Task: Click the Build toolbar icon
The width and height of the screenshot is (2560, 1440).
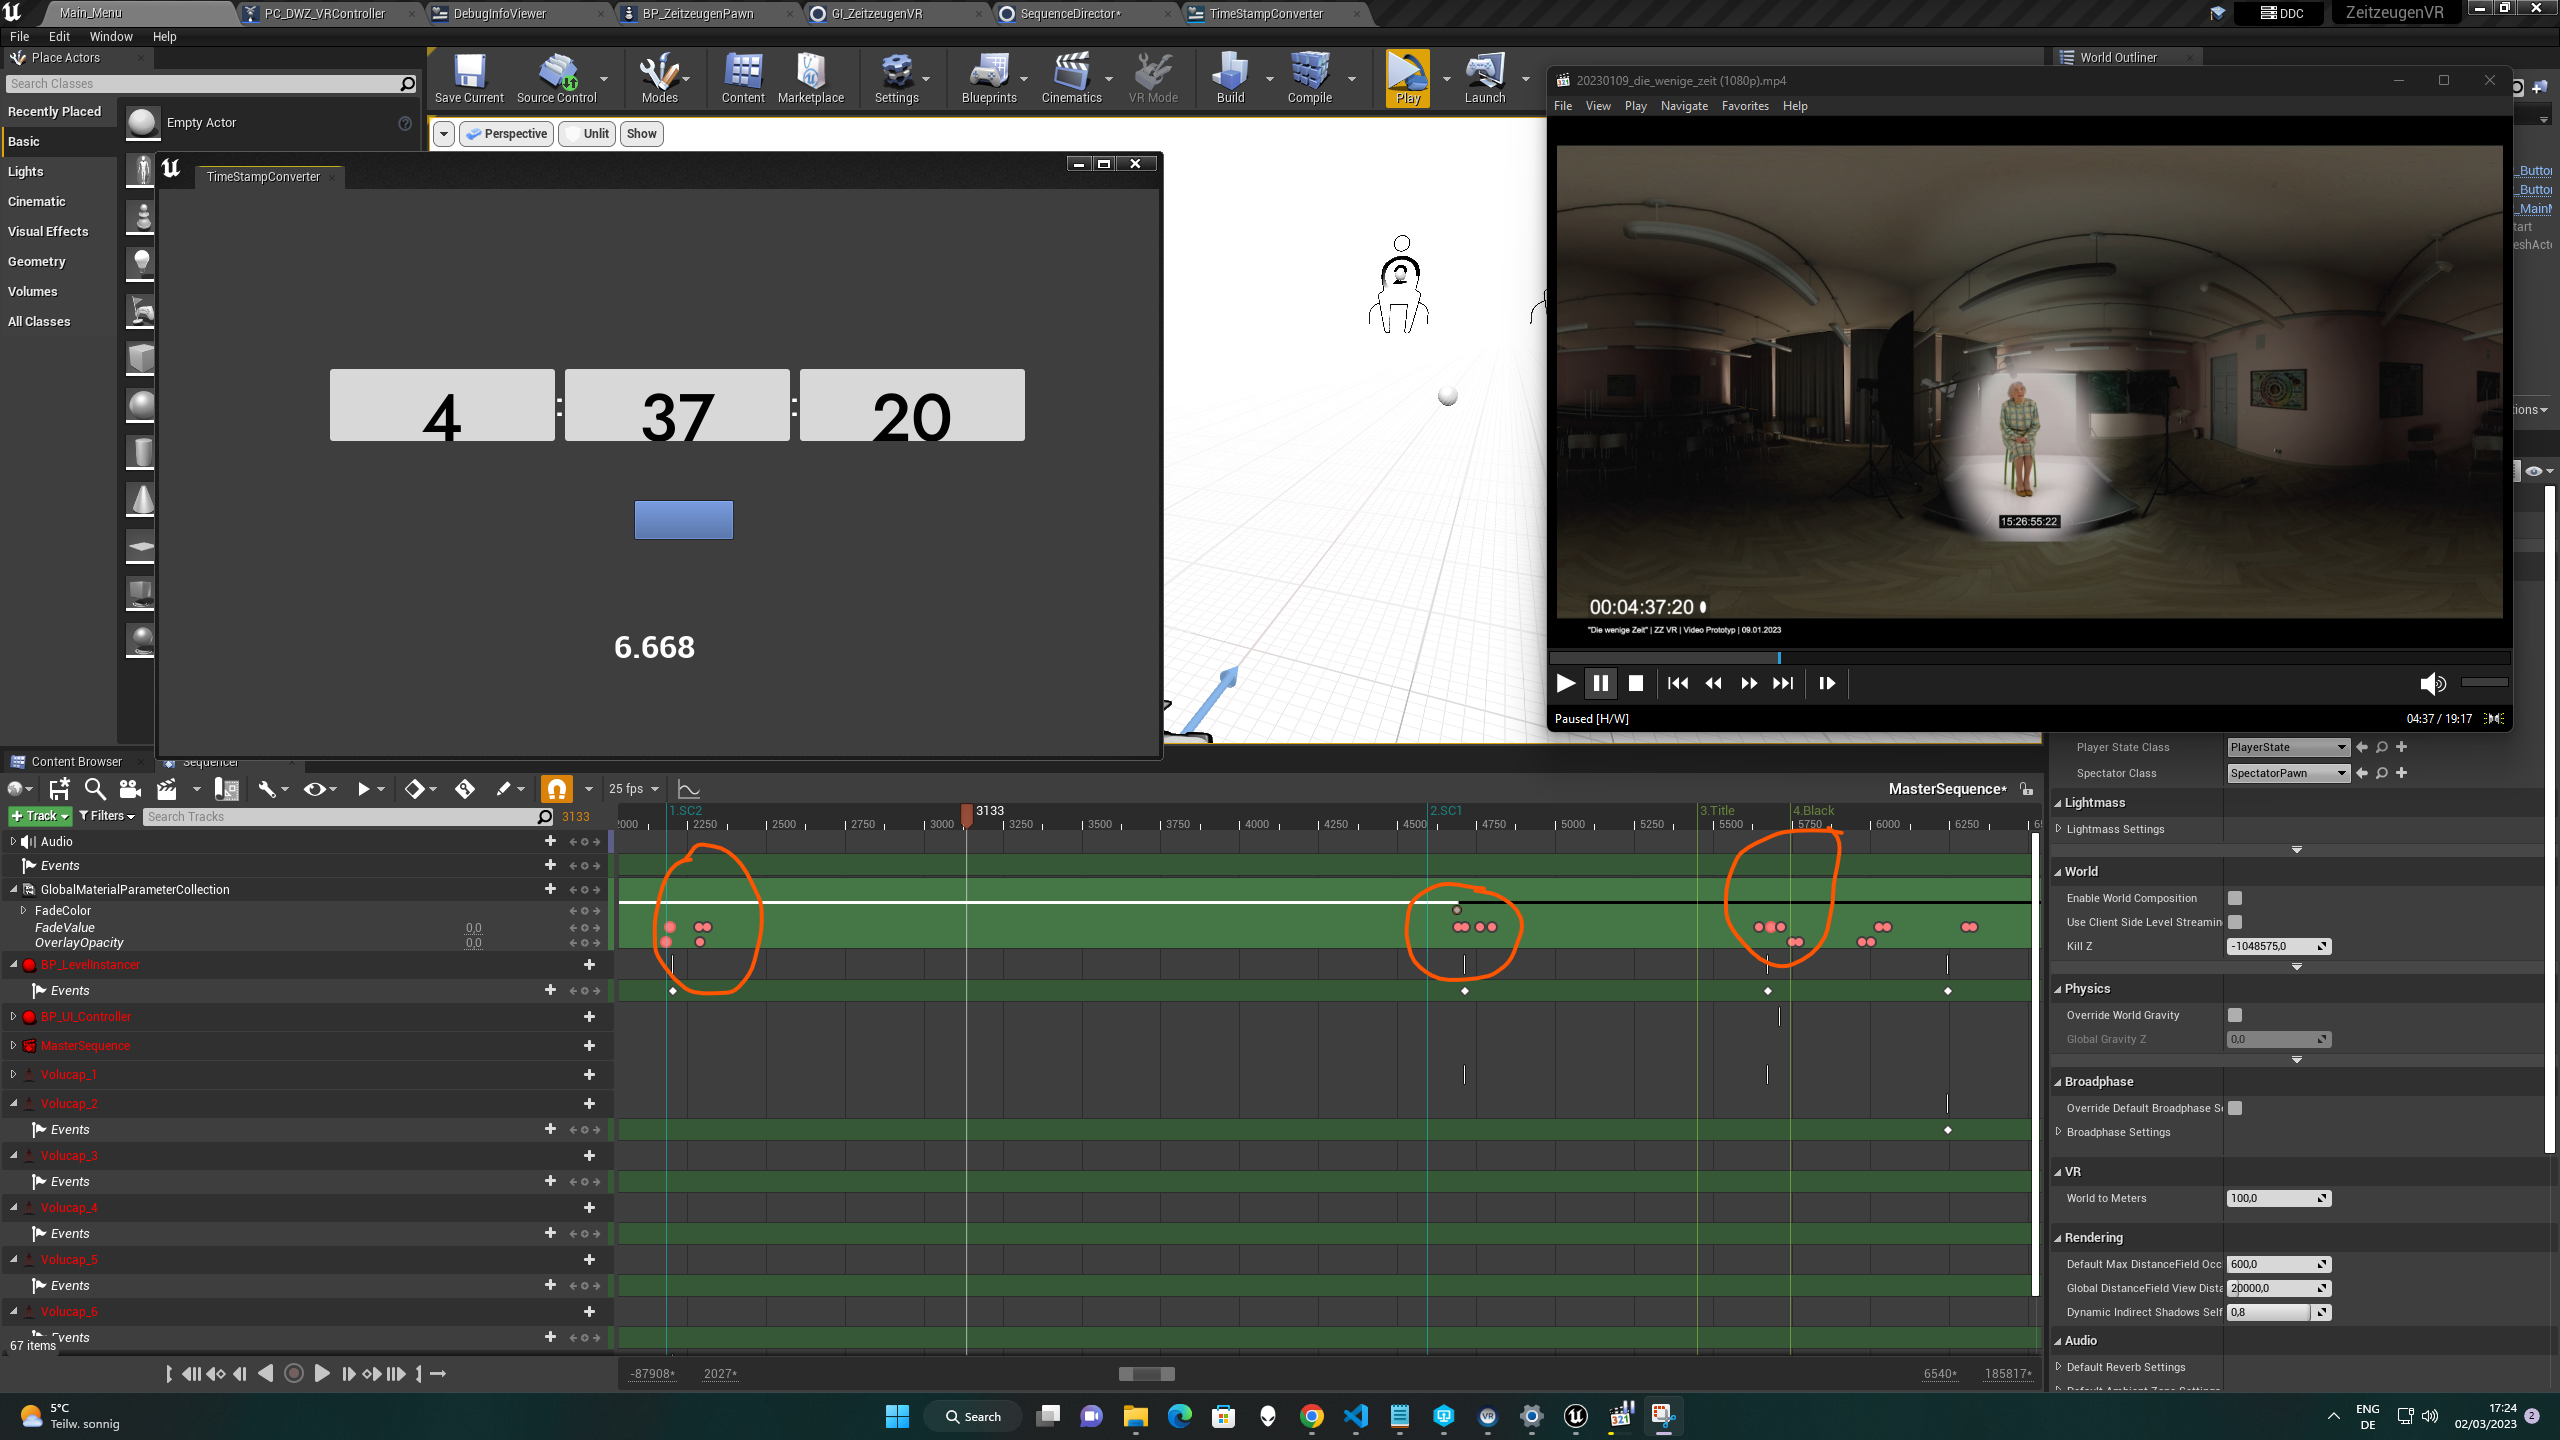Action: click(x=1230, y=78)
